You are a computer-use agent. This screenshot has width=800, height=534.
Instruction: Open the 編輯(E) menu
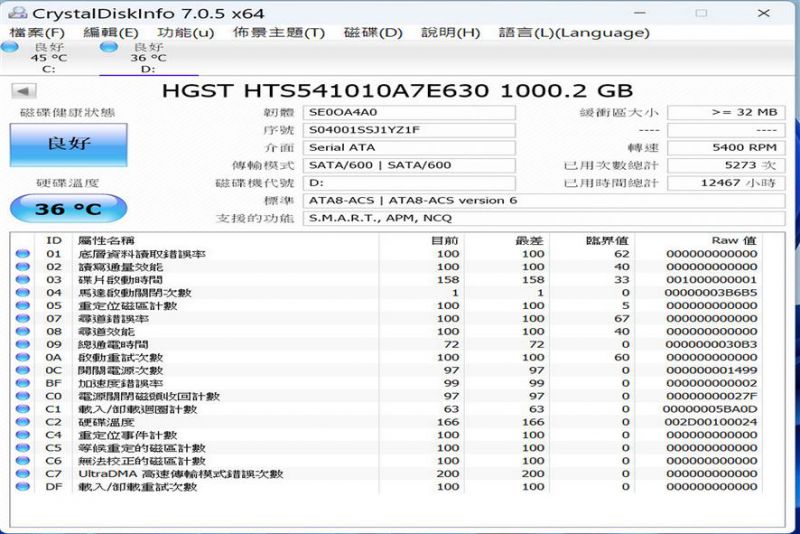(111, 33)
